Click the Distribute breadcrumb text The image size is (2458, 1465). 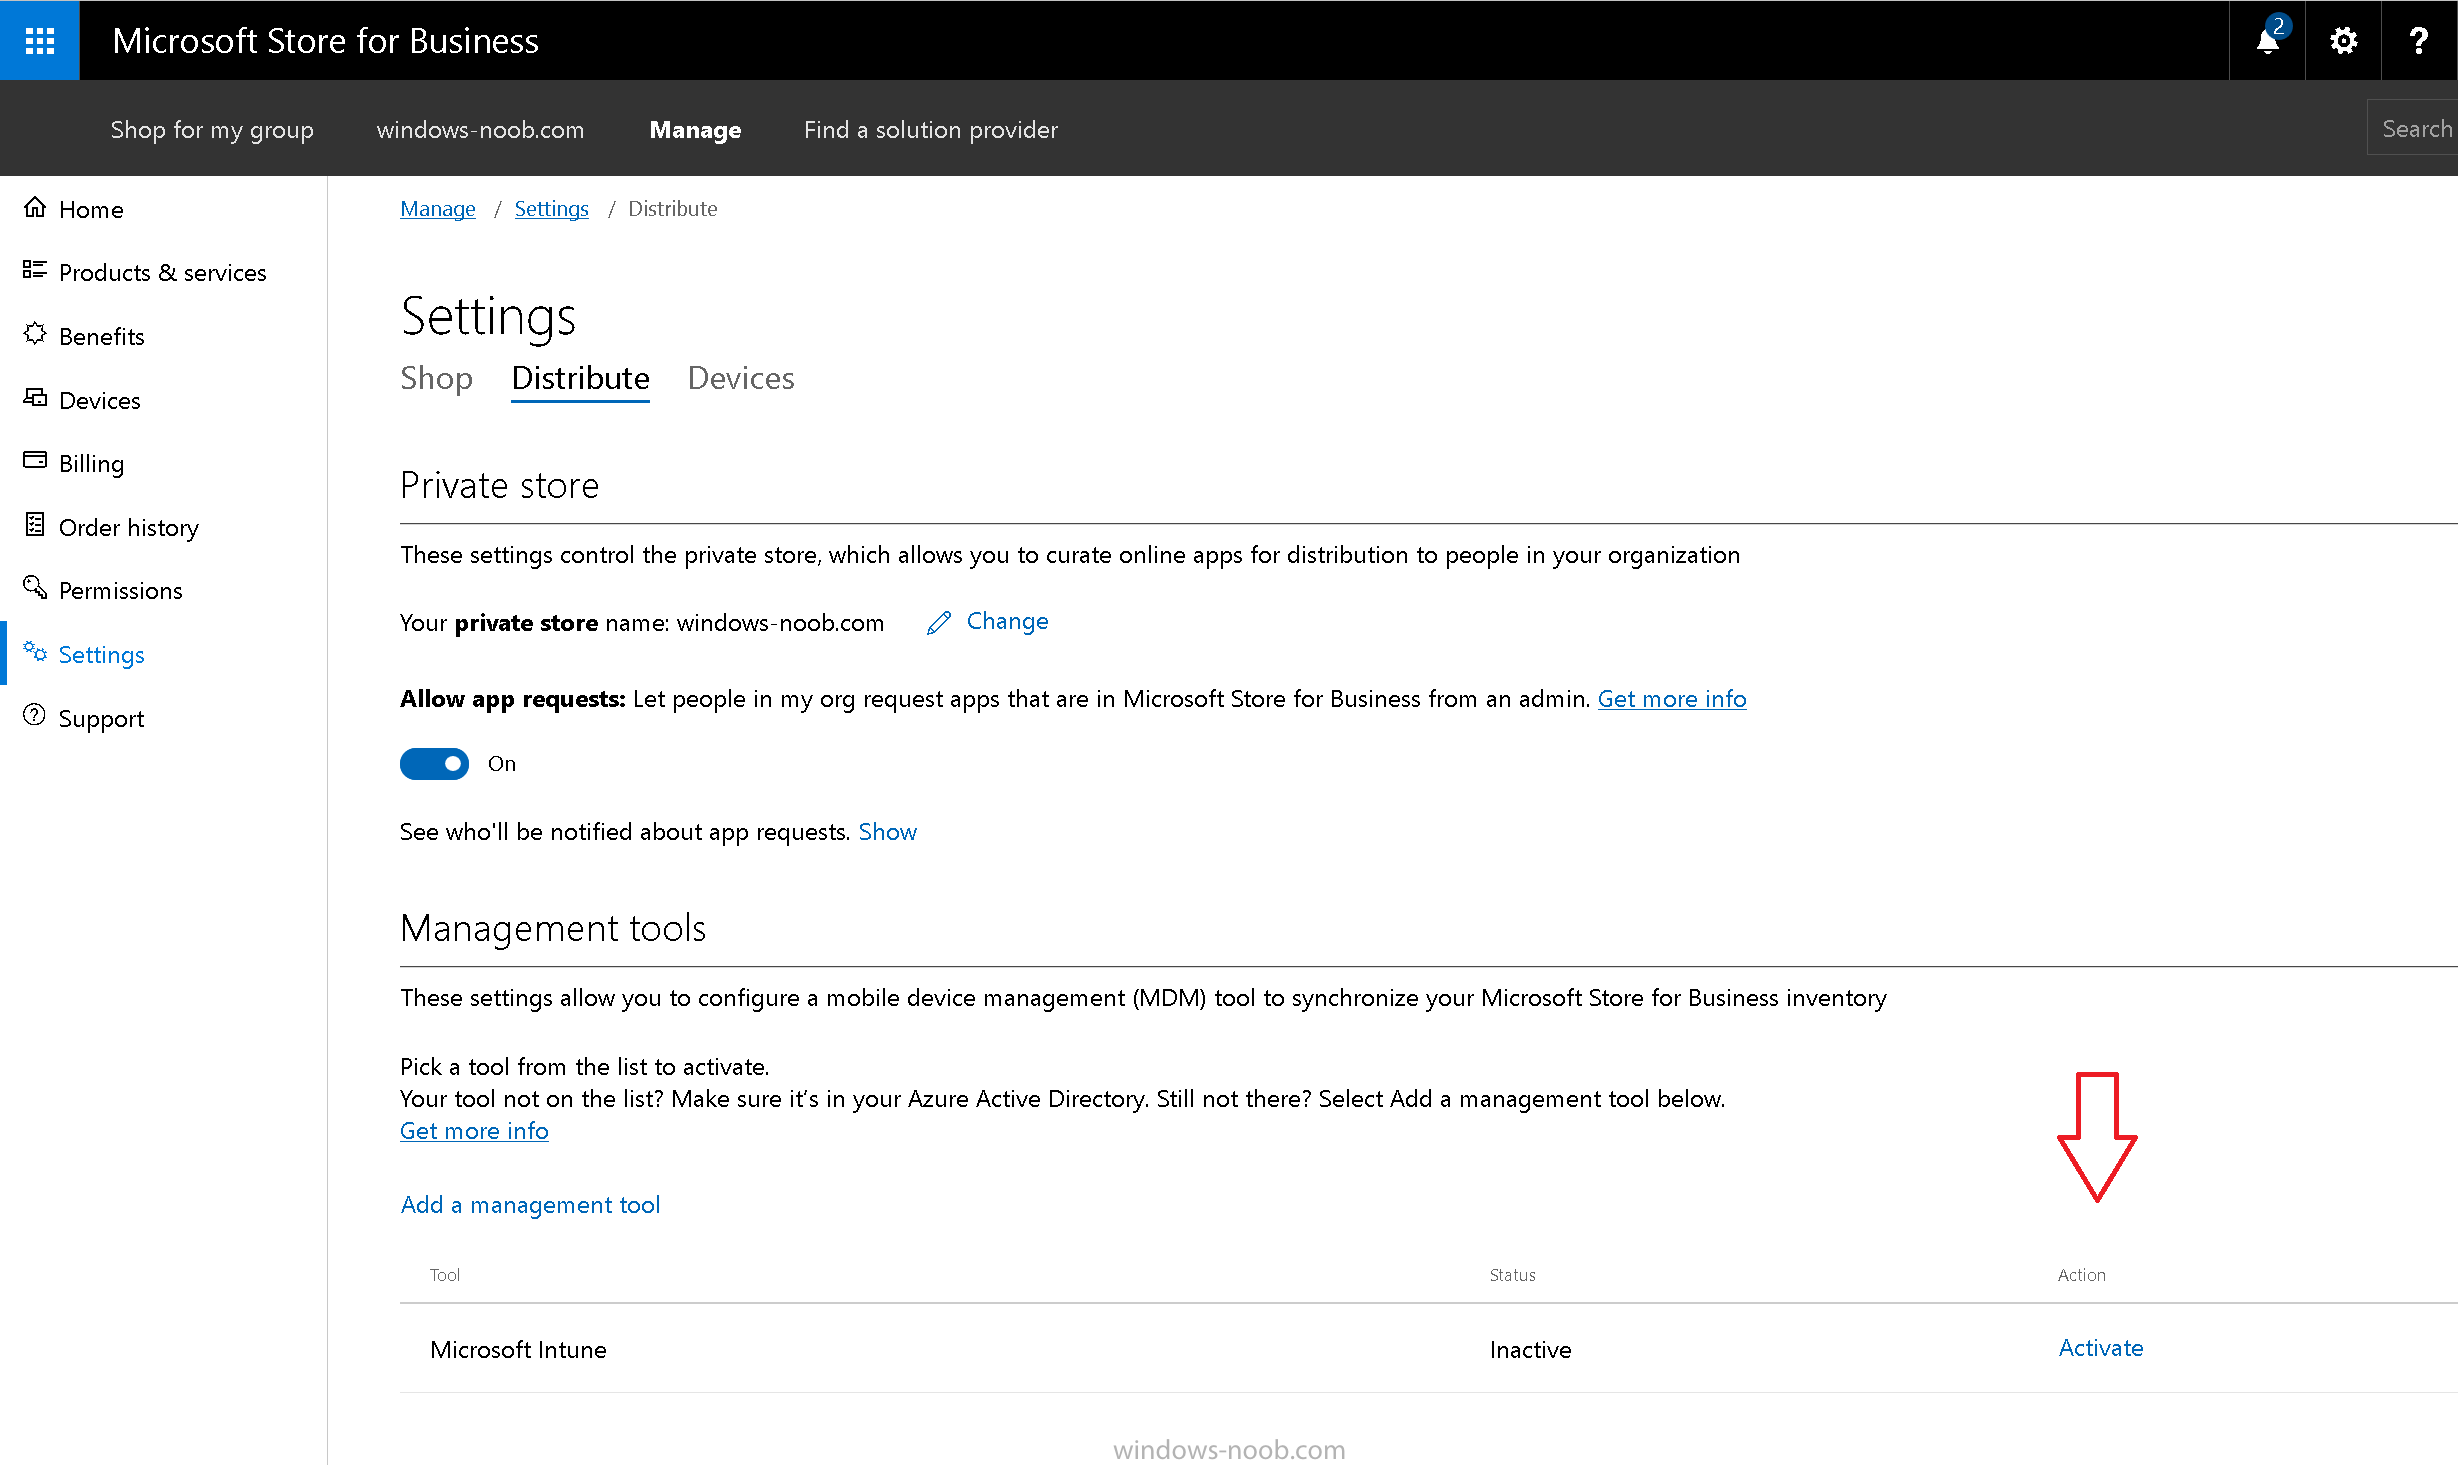pyautogui.click(x=672, y=209)
